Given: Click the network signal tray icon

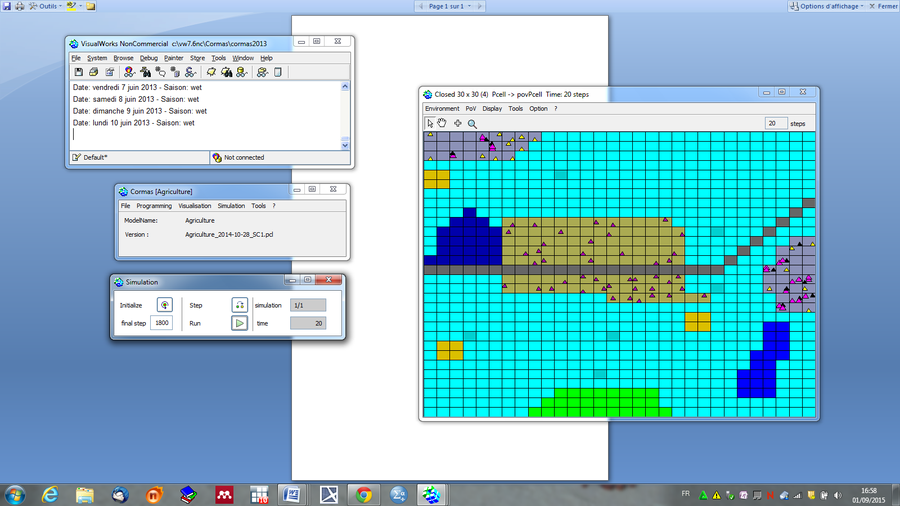Looking at the screenshot, I should pos(797,495).
